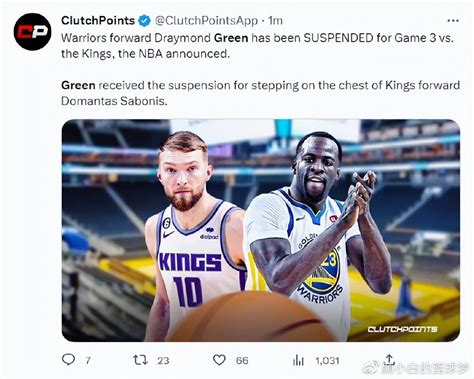This screenshot has width=474, height=379.
Task: Click the like count 66
Action: pos(242,361)
